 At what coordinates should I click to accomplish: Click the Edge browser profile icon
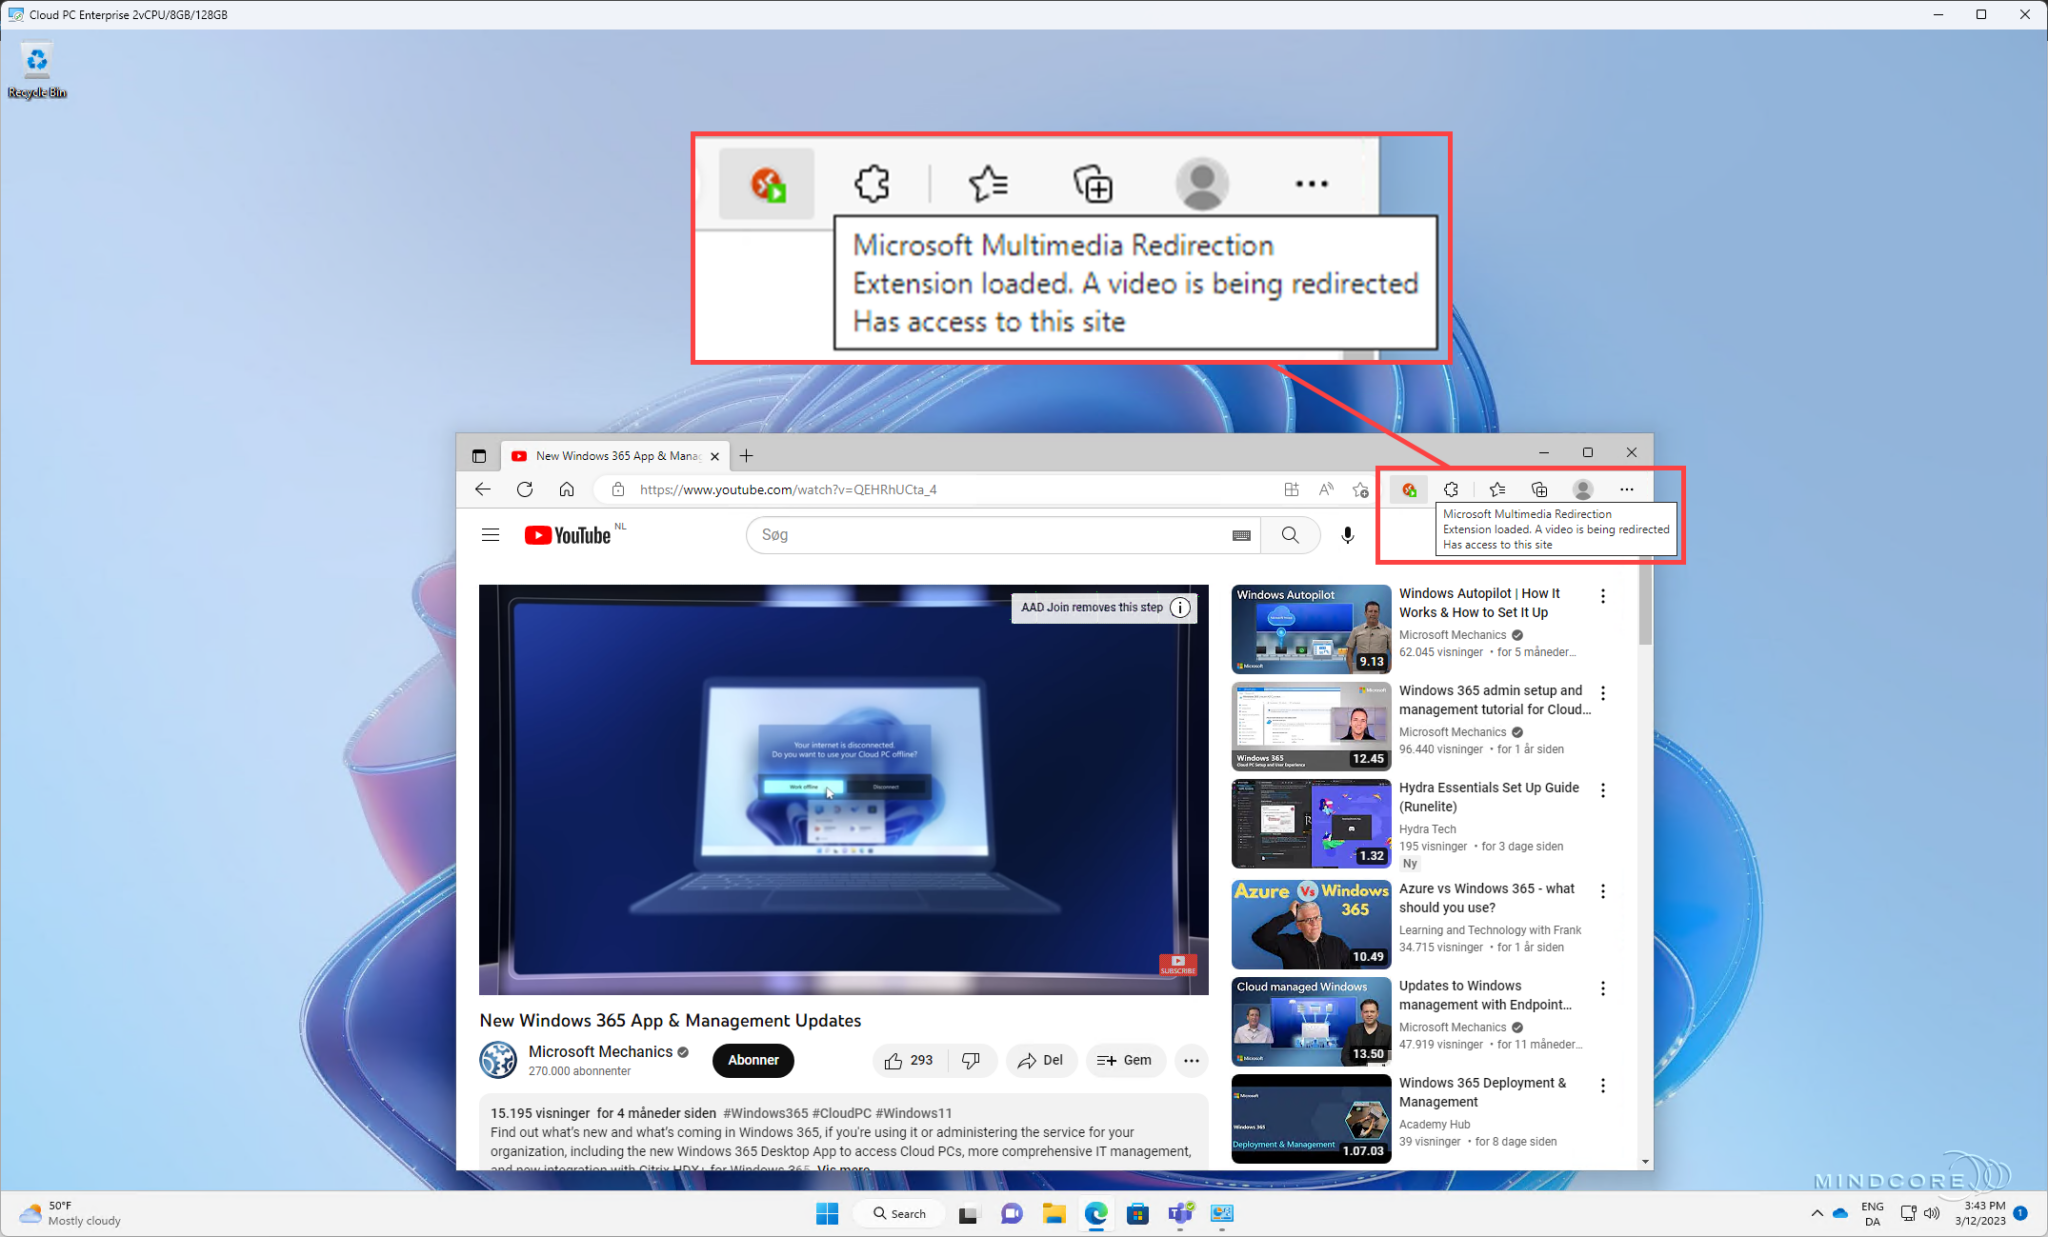pos(1583,489)
